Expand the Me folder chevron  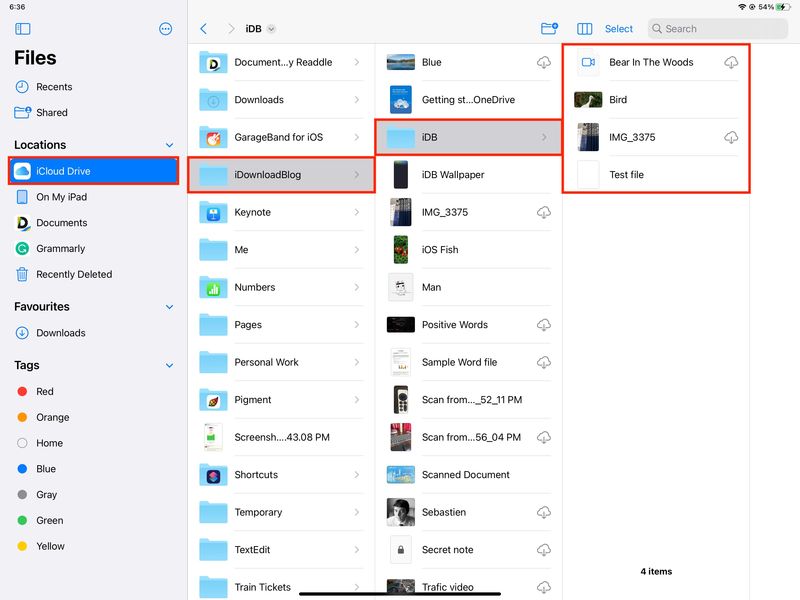click(x=357, y=249)
